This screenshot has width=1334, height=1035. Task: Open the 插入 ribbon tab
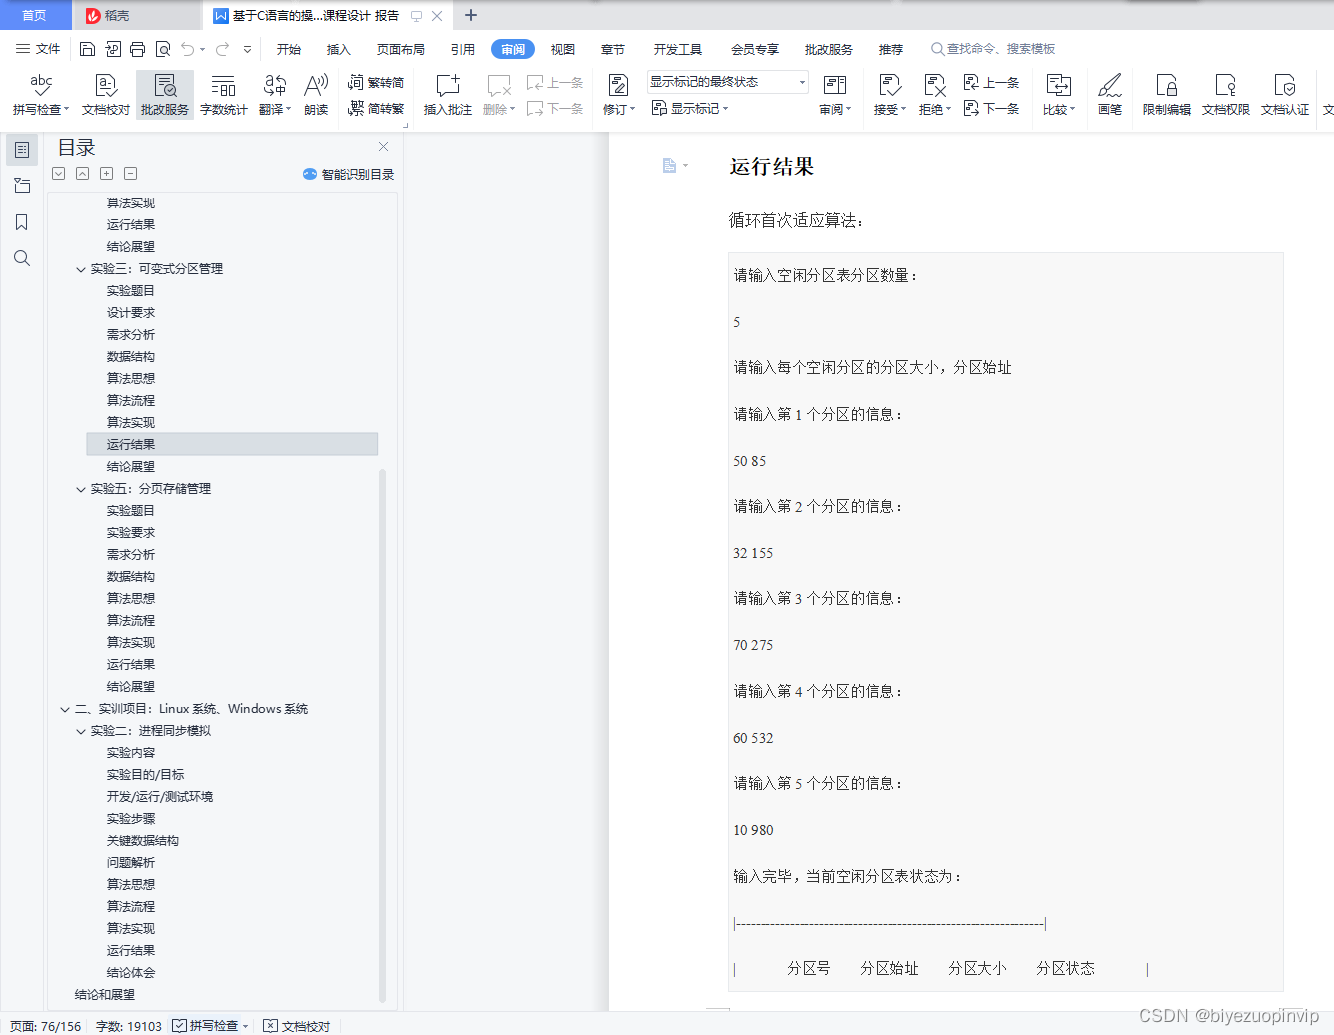tap(339, 49)
